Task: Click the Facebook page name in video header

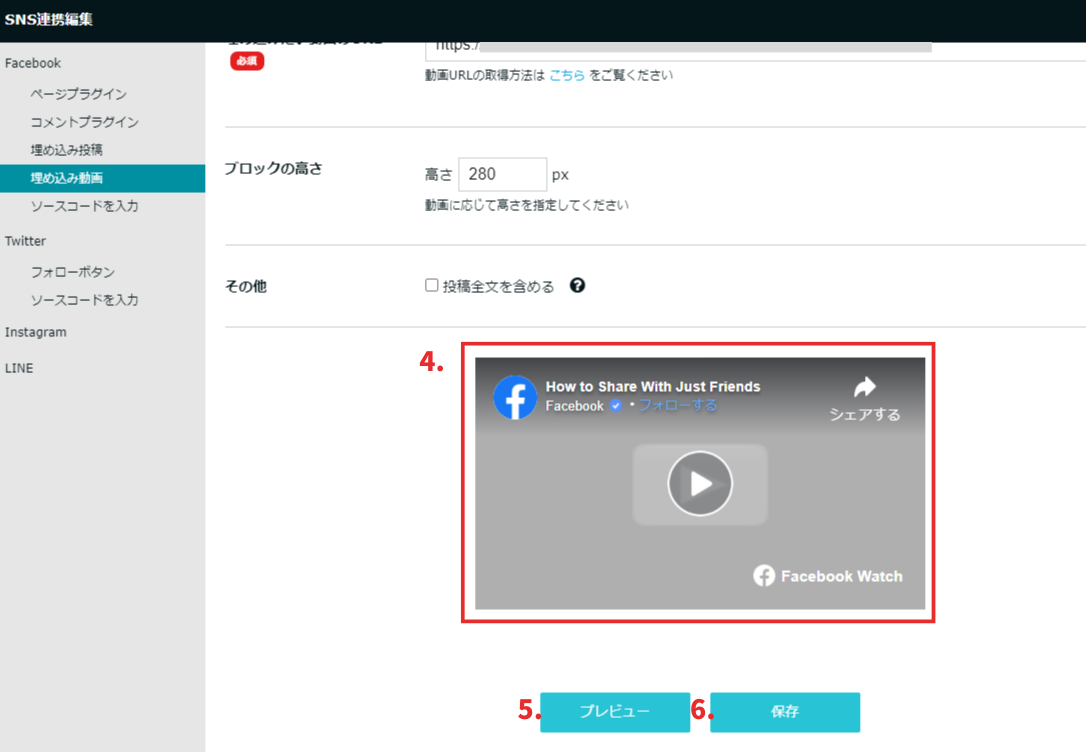Action: click(574, 406)
